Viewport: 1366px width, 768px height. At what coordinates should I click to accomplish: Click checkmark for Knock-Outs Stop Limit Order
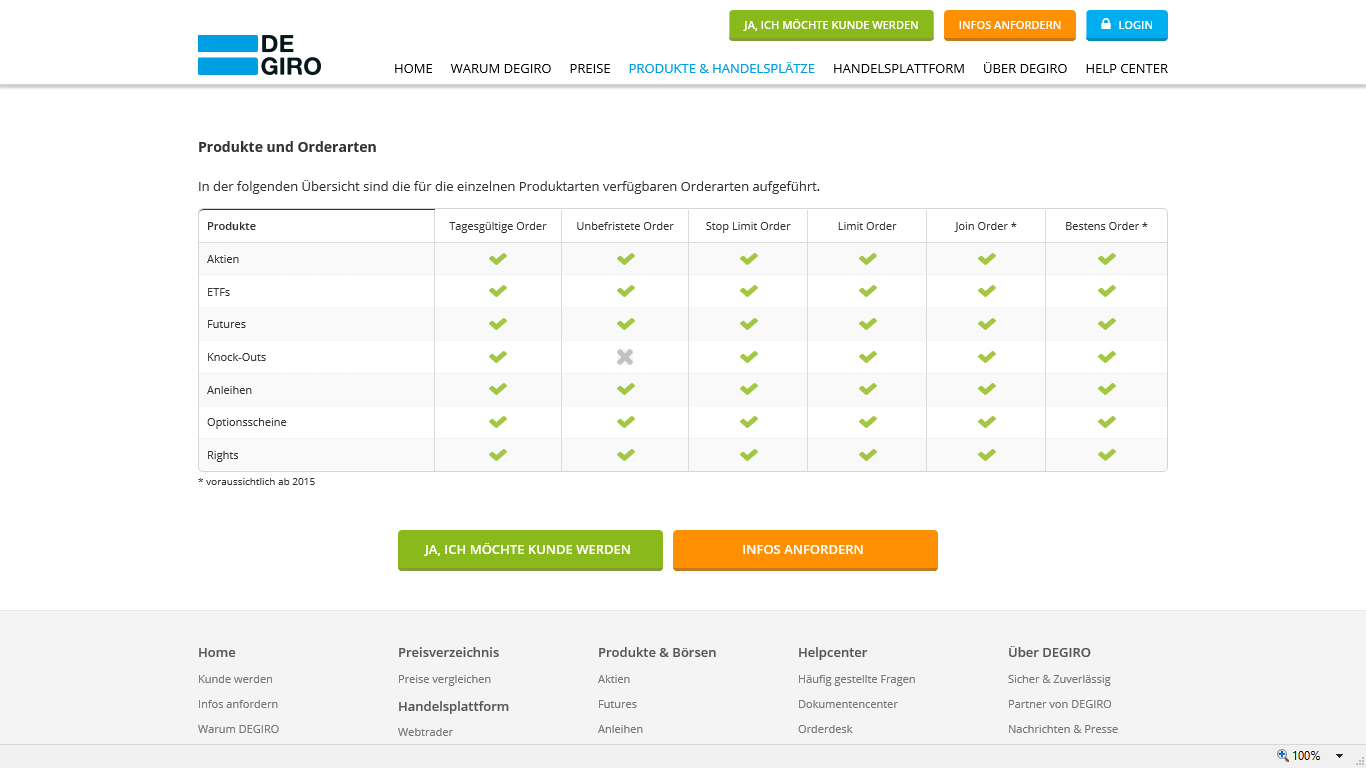[748, 357]
